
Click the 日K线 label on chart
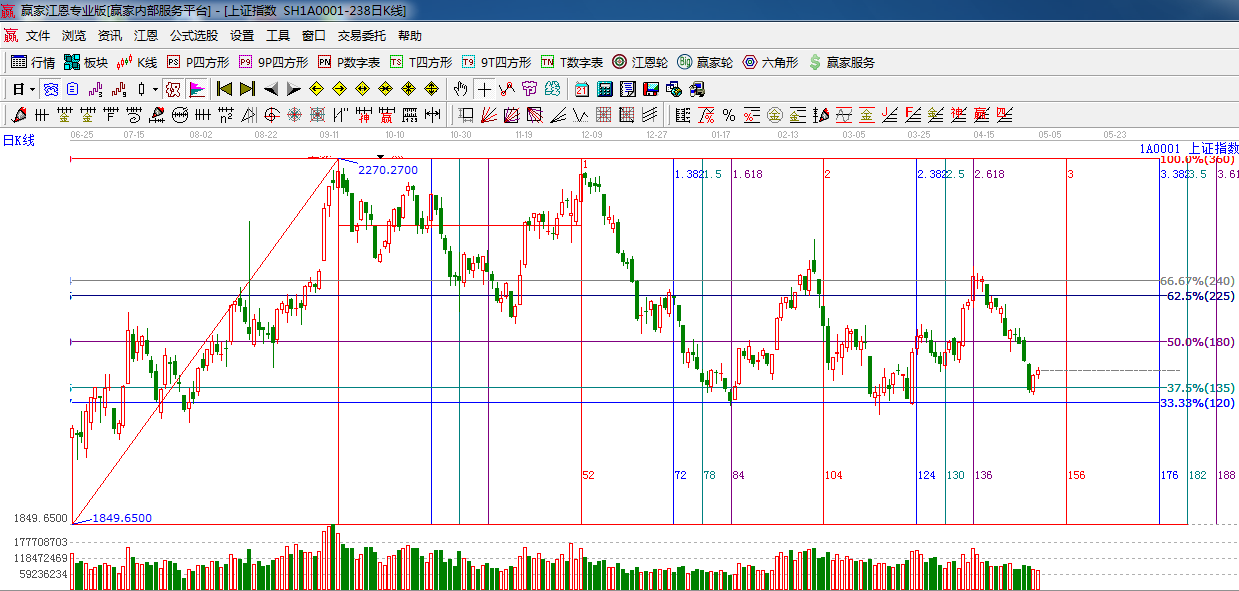pos(18,140)
